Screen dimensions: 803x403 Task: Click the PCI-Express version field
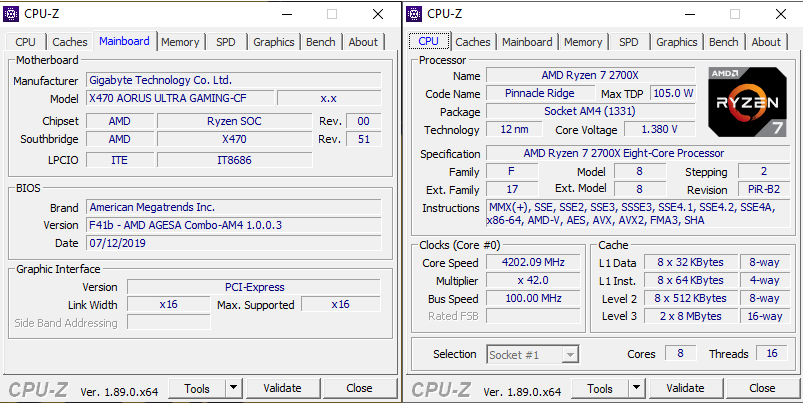[x=254, y=287]
